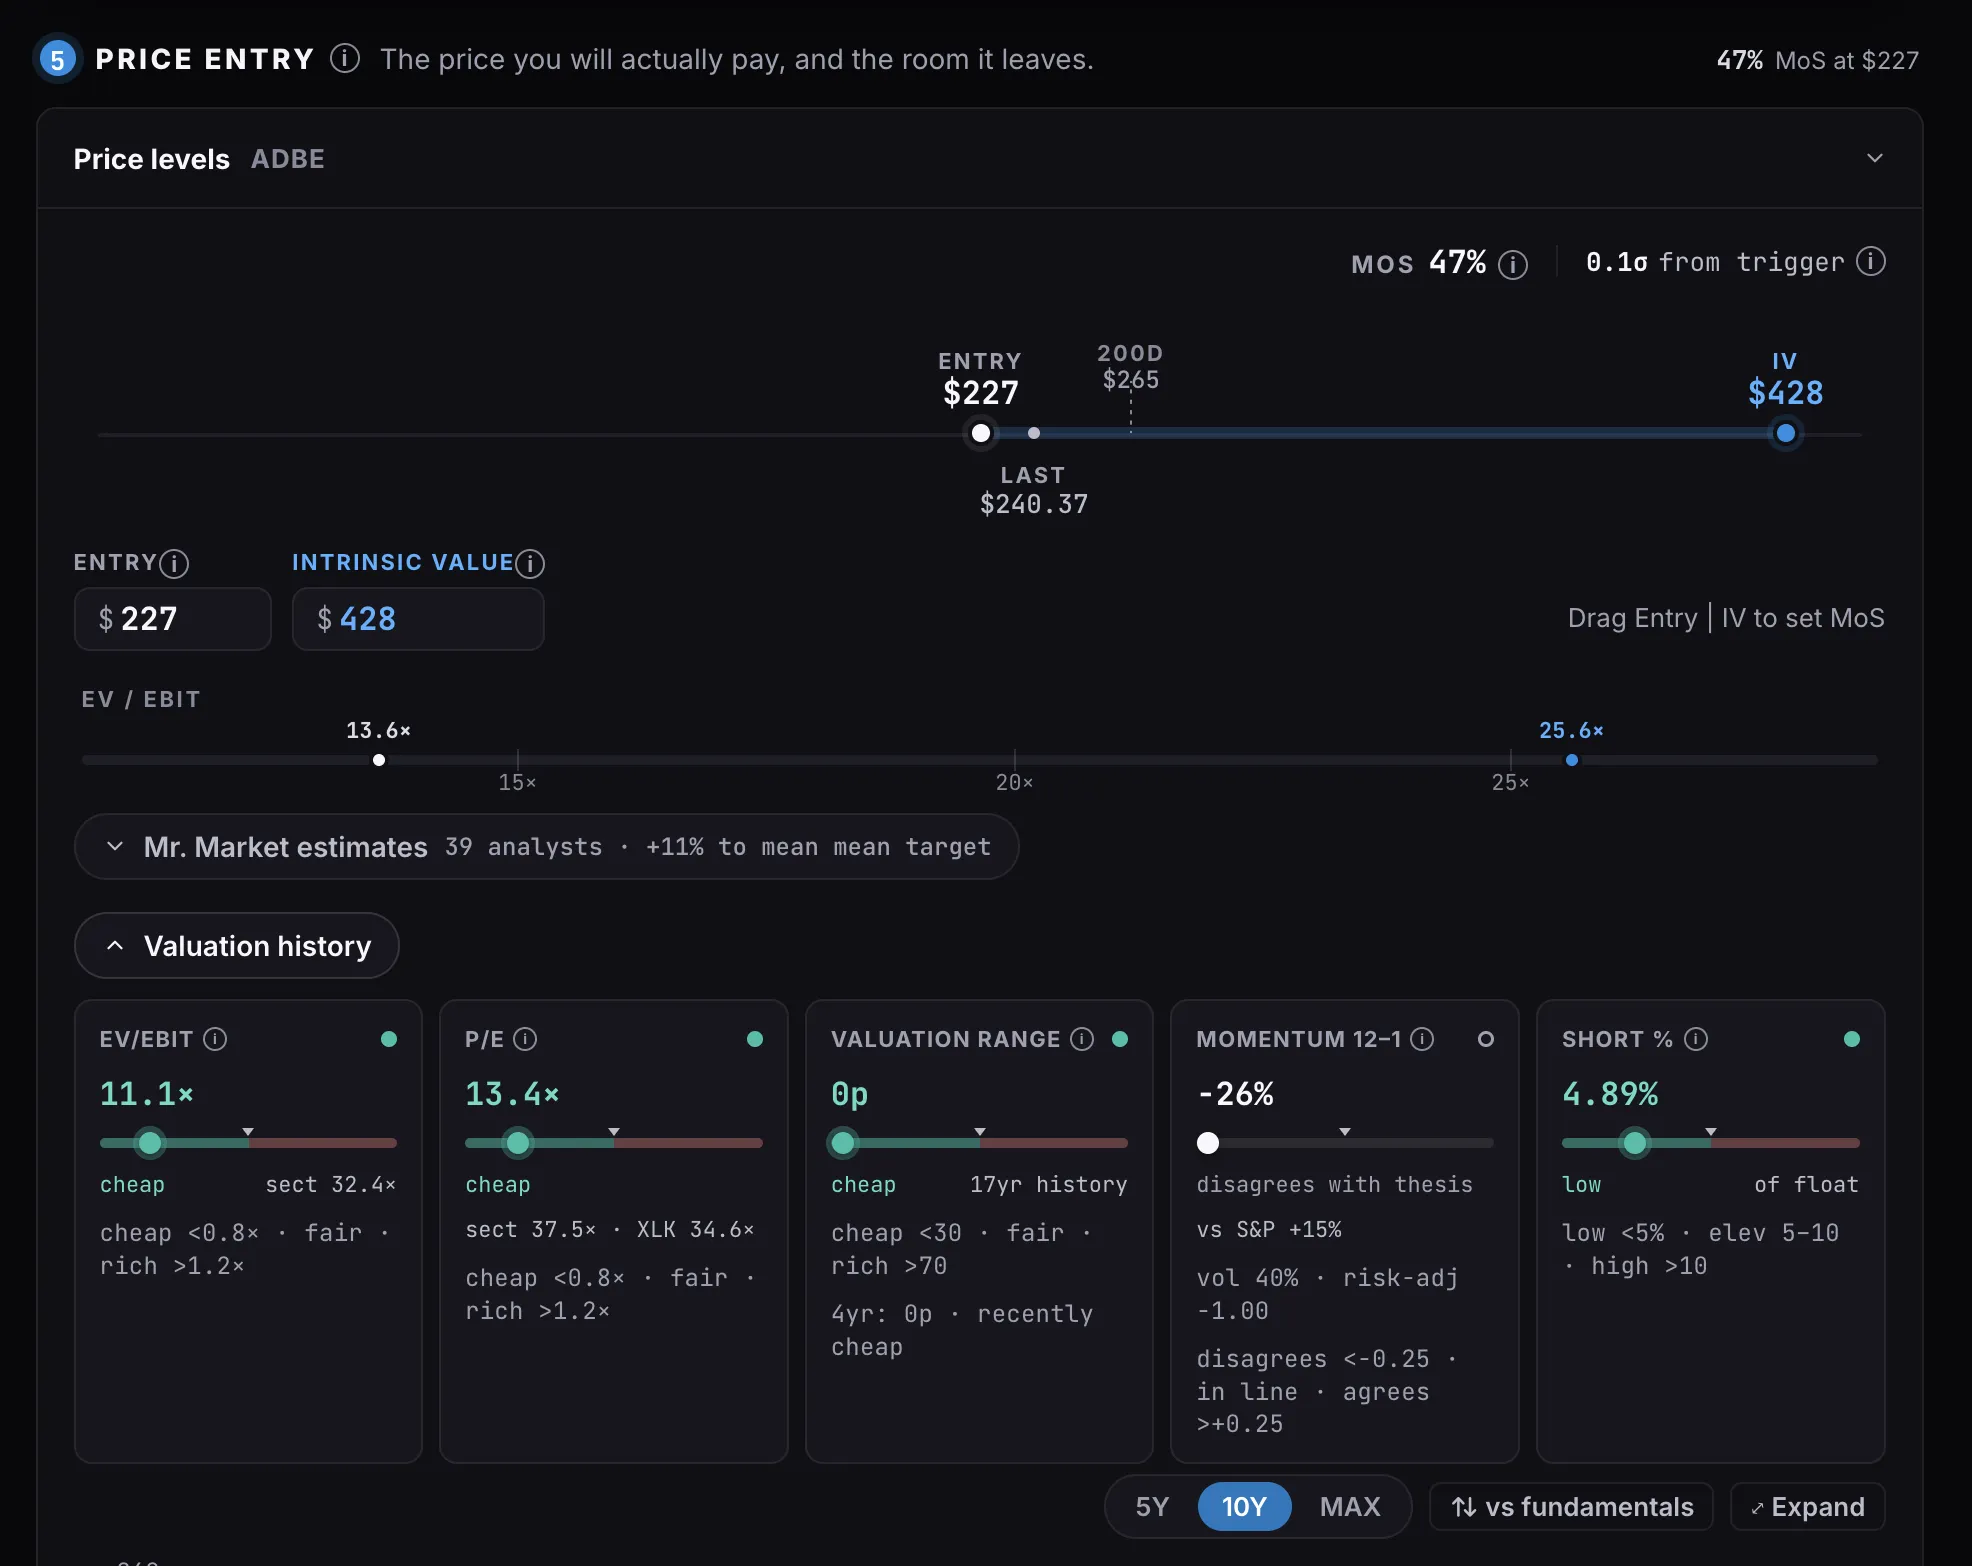Click the 13.6× EV/EBIT marker
The image size is (1972, 1566).
tap(379, 760)
